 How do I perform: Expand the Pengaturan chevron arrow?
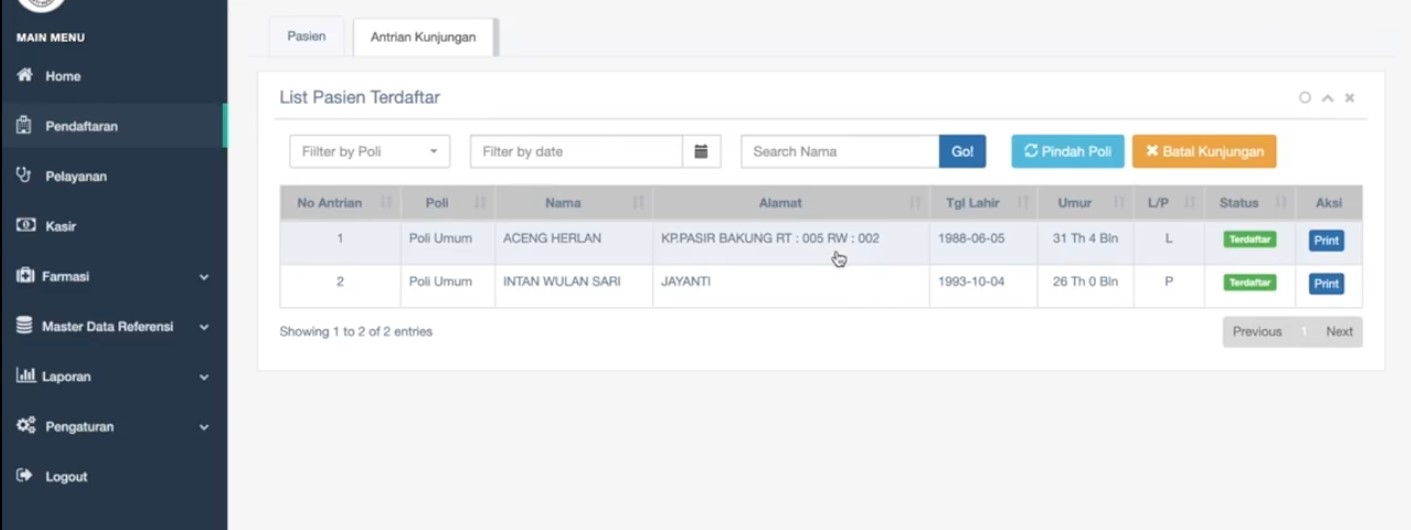204,427
